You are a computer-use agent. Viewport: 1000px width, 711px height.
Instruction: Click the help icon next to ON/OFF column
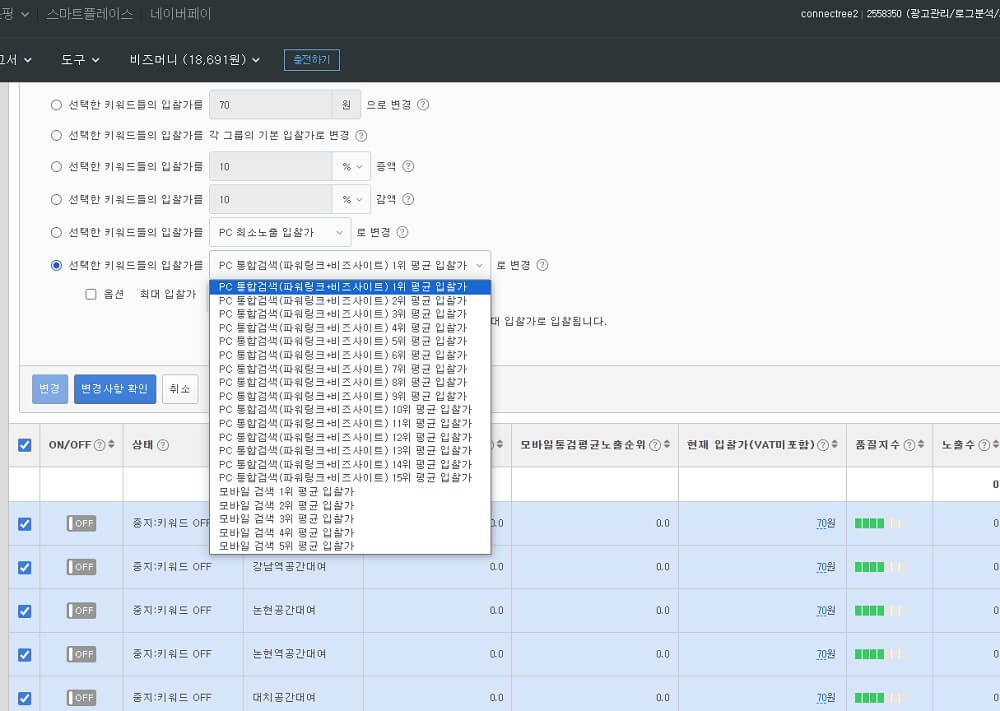(x=100, y=445)
